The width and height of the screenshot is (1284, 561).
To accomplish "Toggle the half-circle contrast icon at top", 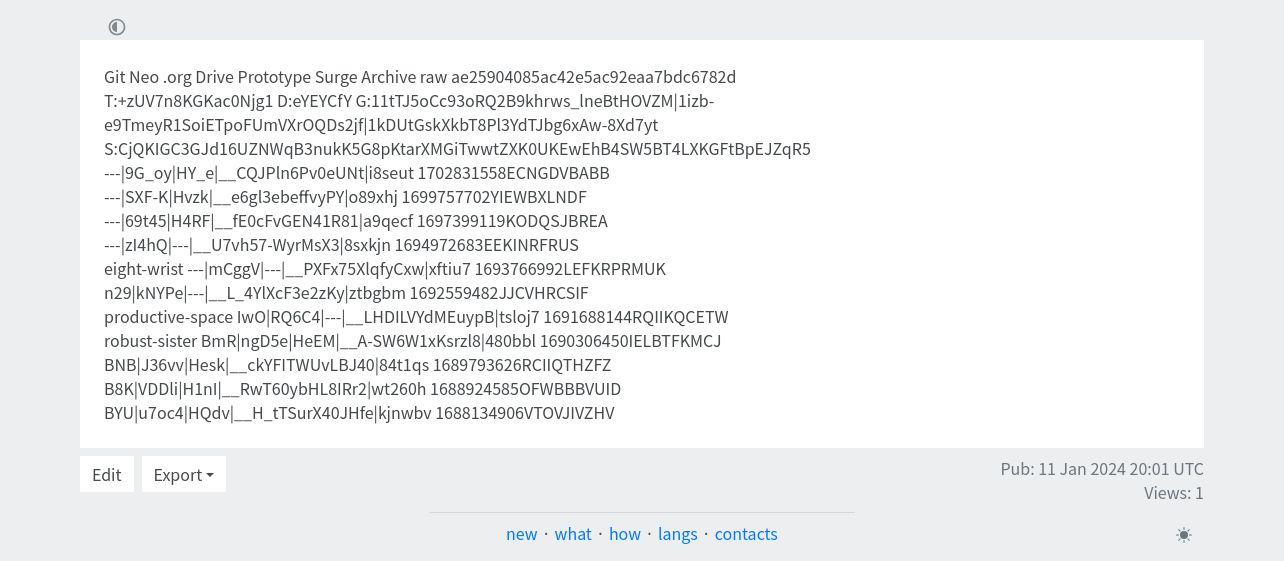I will [117, 27].
